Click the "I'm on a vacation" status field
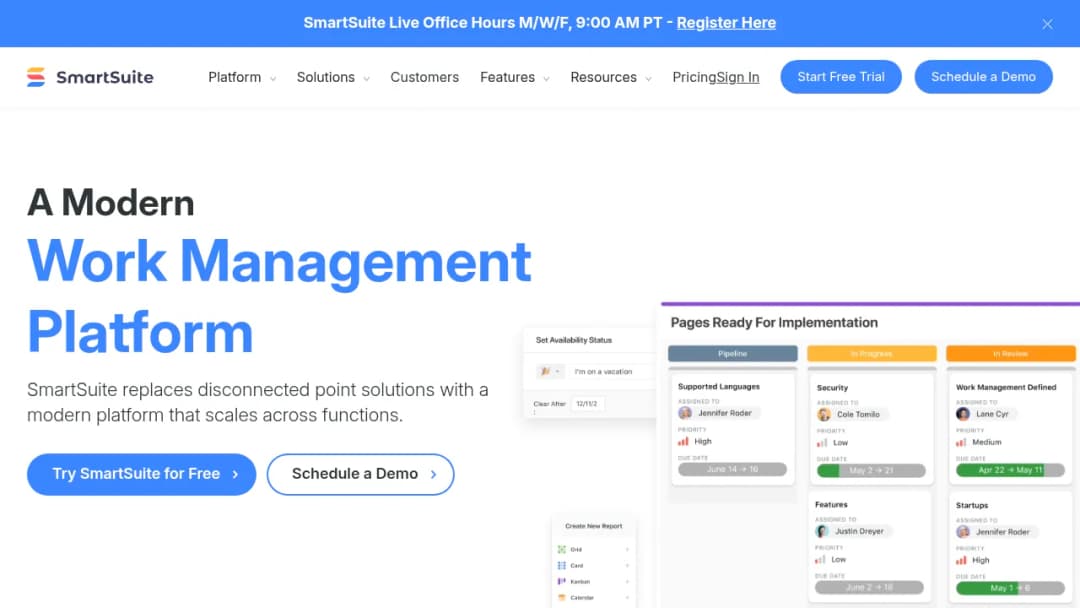The image size is (1080, 608). click(610, 371)
